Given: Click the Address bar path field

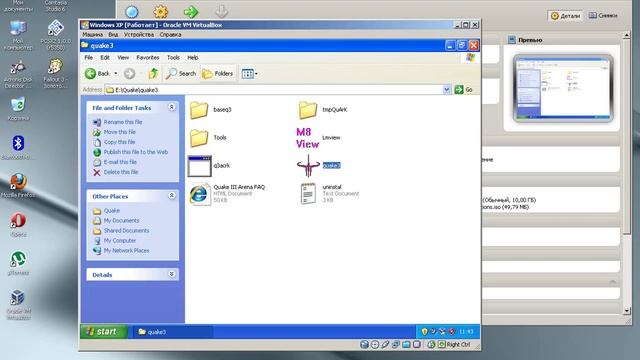Looking at the screenshot, I should 273,90.
